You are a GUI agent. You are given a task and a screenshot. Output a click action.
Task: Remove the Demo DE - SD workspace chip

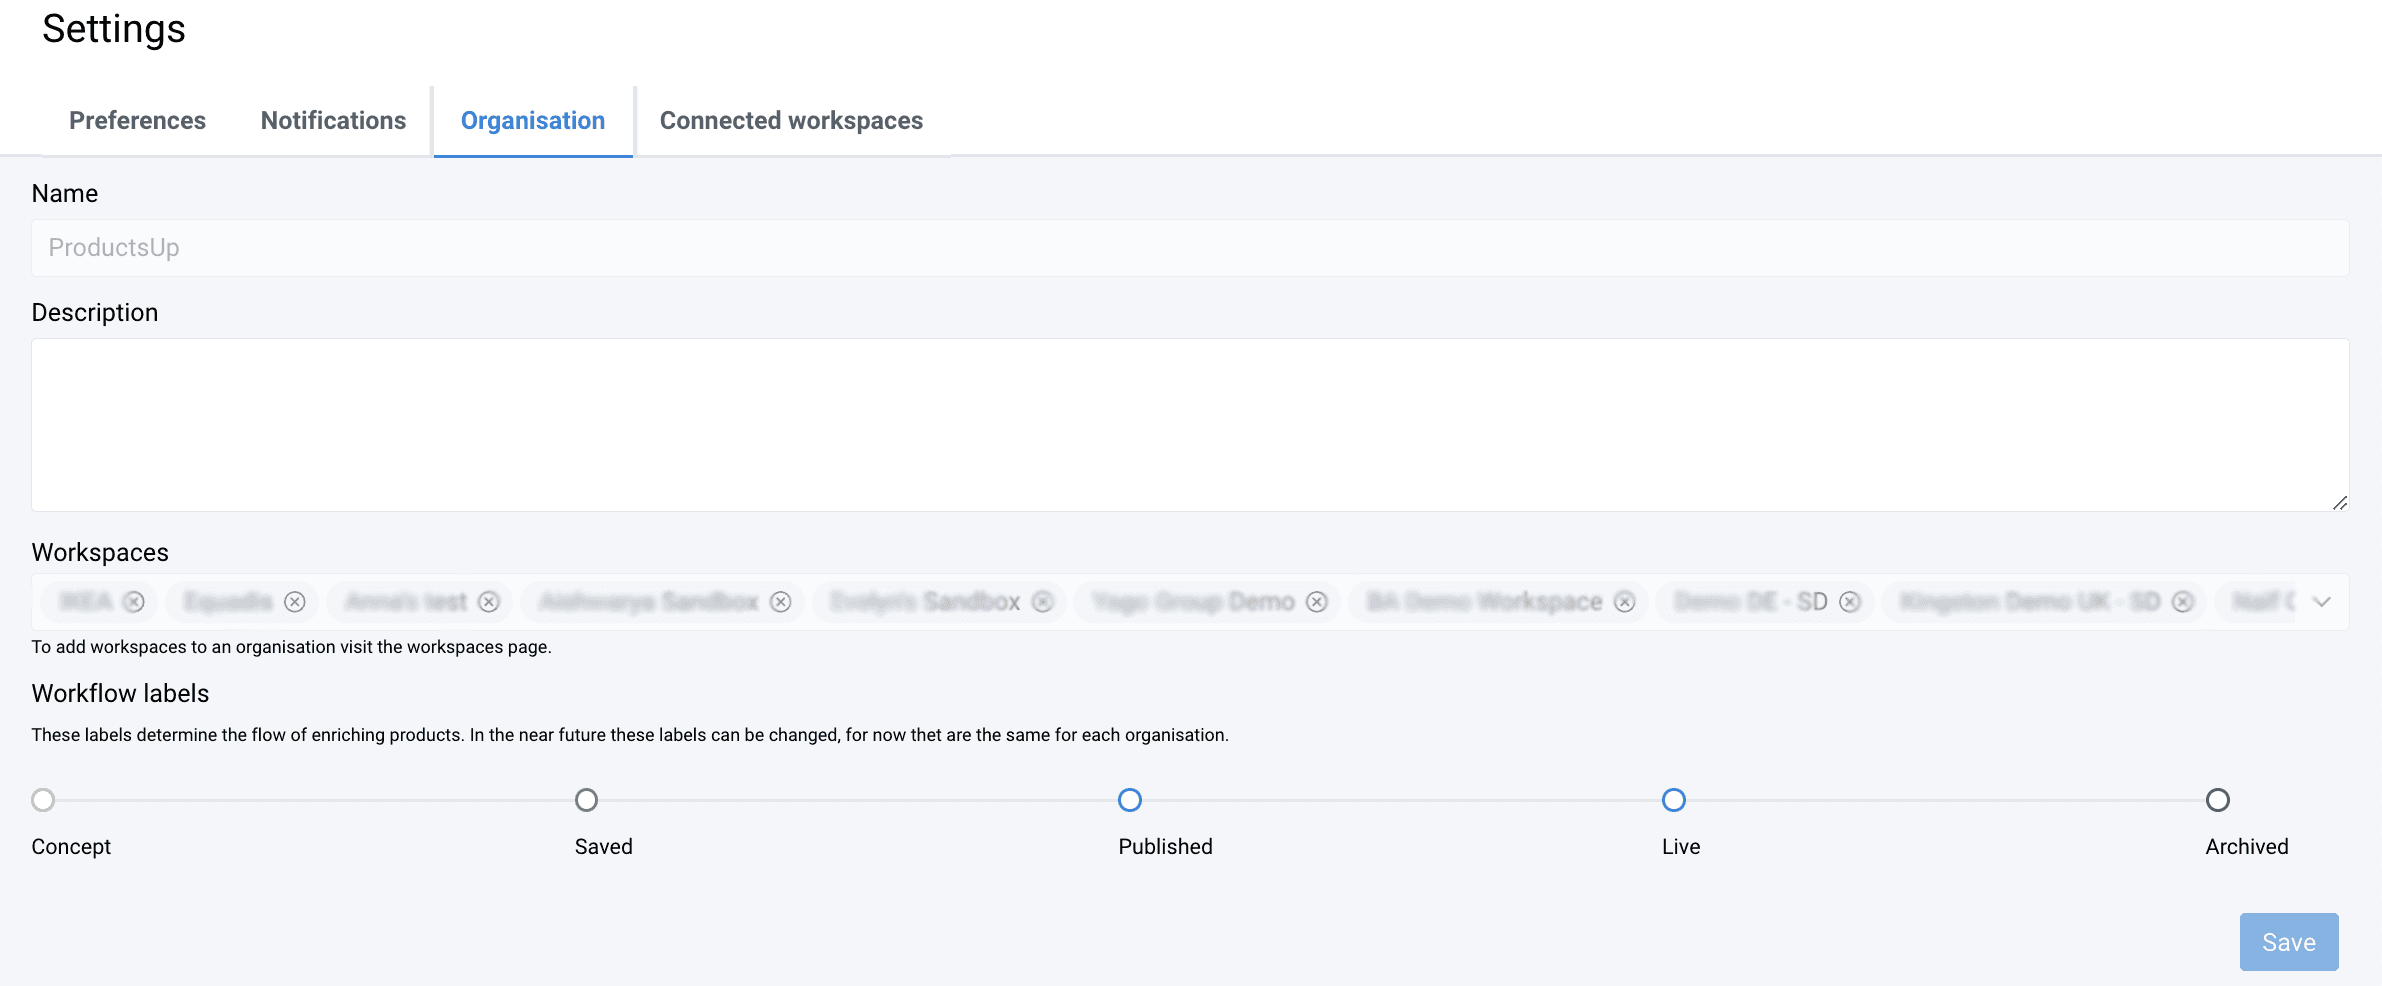1850,602
